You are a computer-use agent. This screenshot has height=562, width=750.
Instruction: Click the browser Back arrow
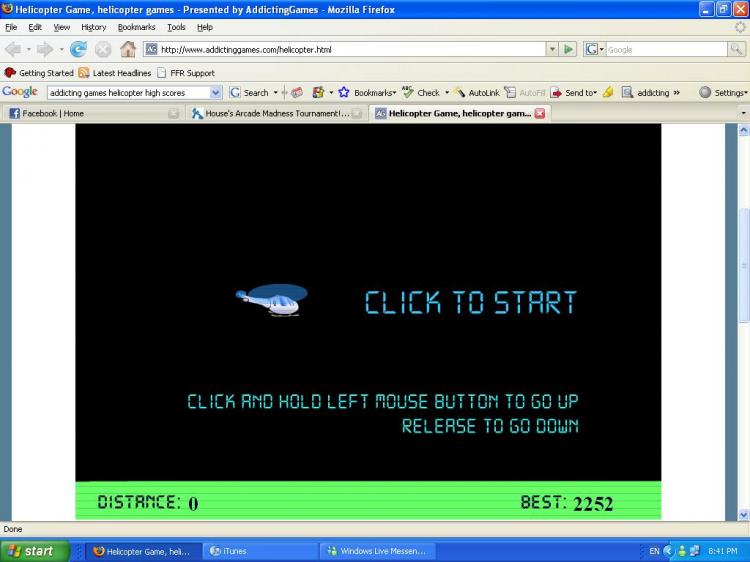click(13, 49)
